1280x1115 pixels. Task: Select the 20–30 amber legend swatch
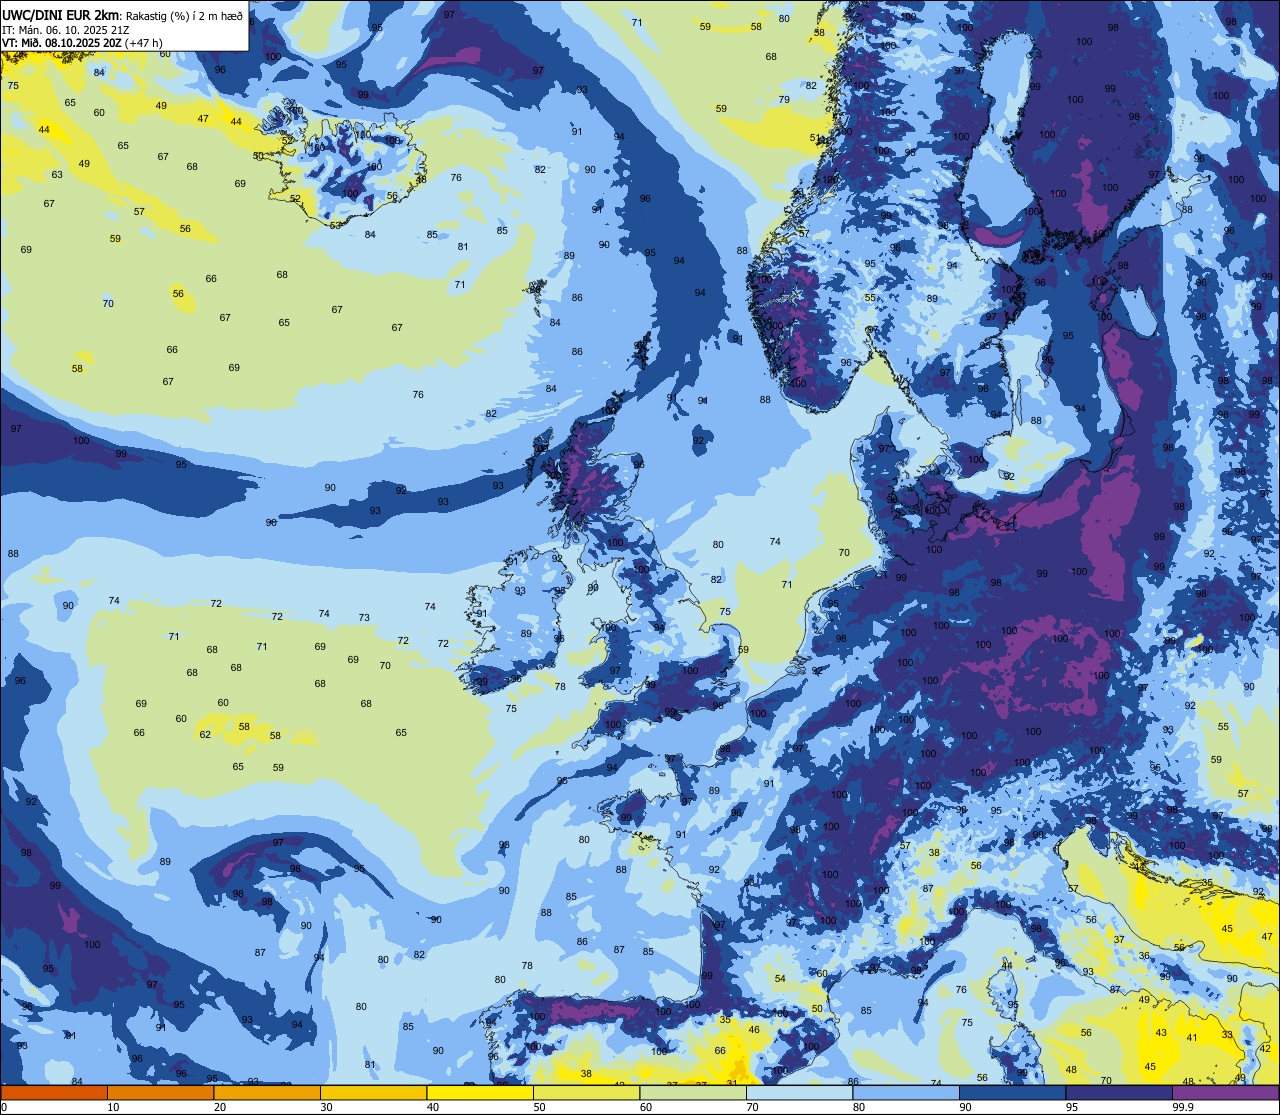click(267, 1092)
